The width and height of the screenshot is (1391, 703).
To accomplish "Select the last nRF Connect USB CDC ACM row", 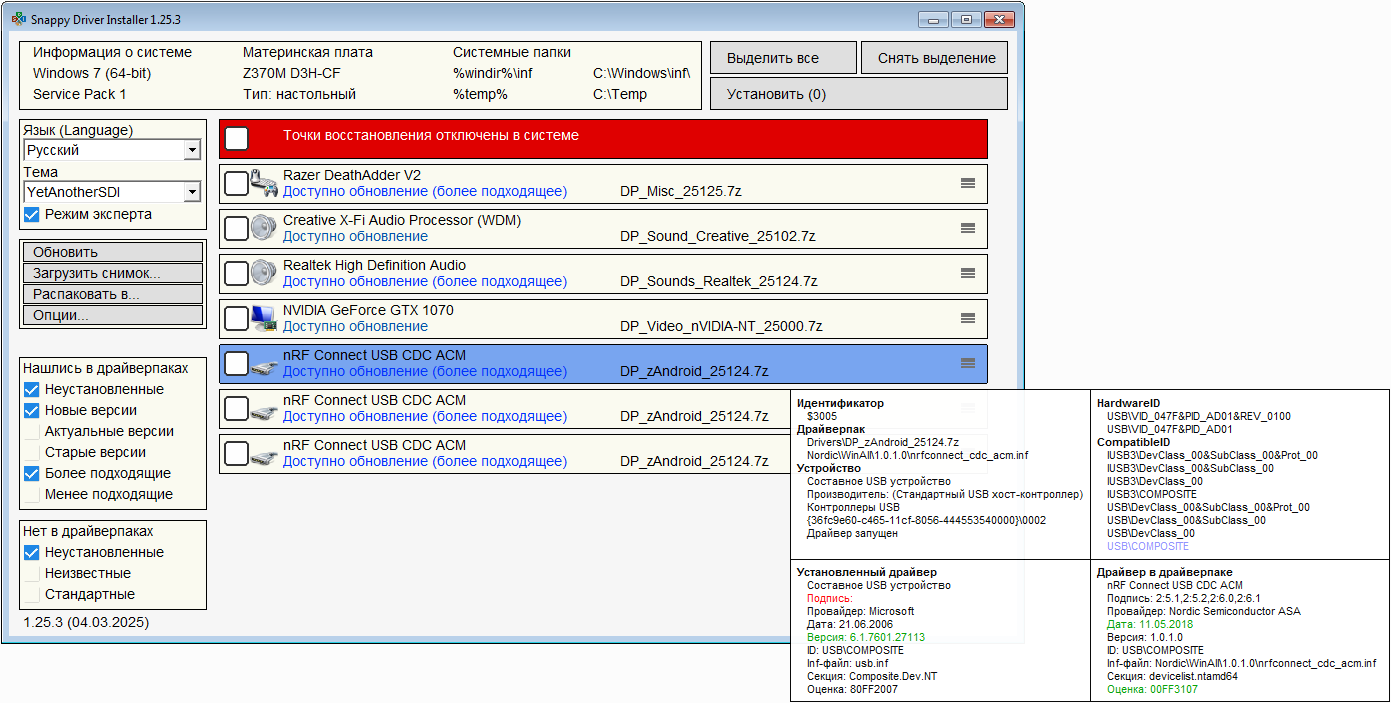I will click(500, 453).
